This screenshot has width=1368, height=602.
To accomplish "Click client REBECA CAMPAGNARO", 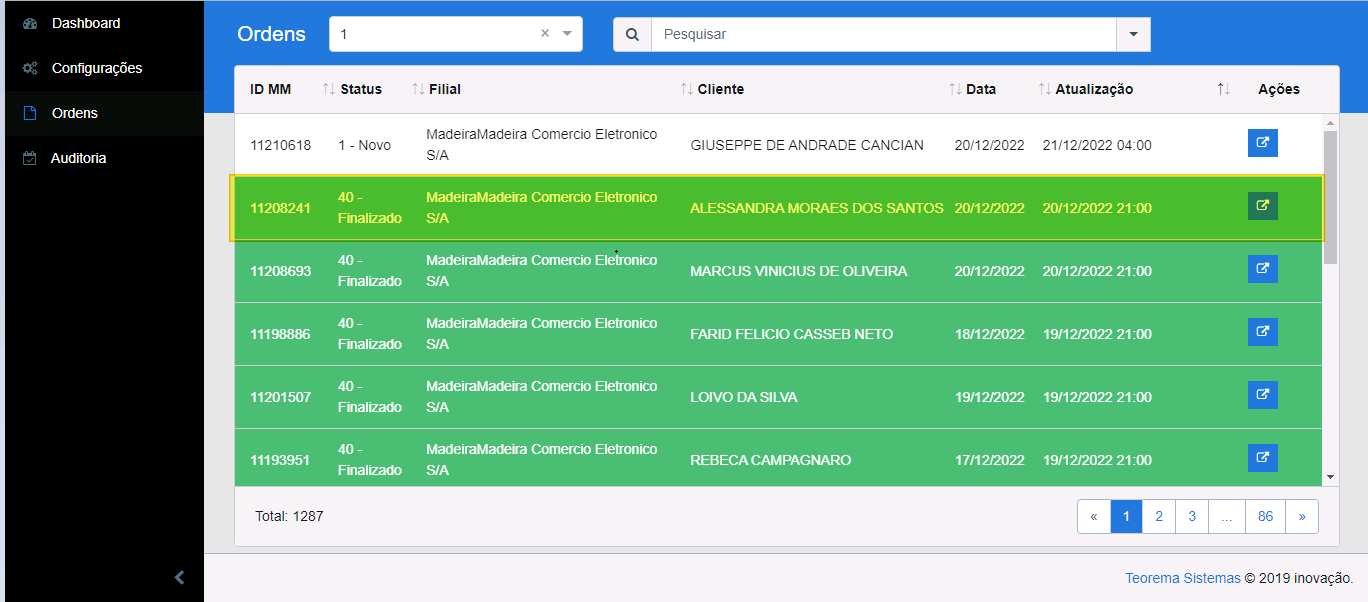I will tap(771, 460).
